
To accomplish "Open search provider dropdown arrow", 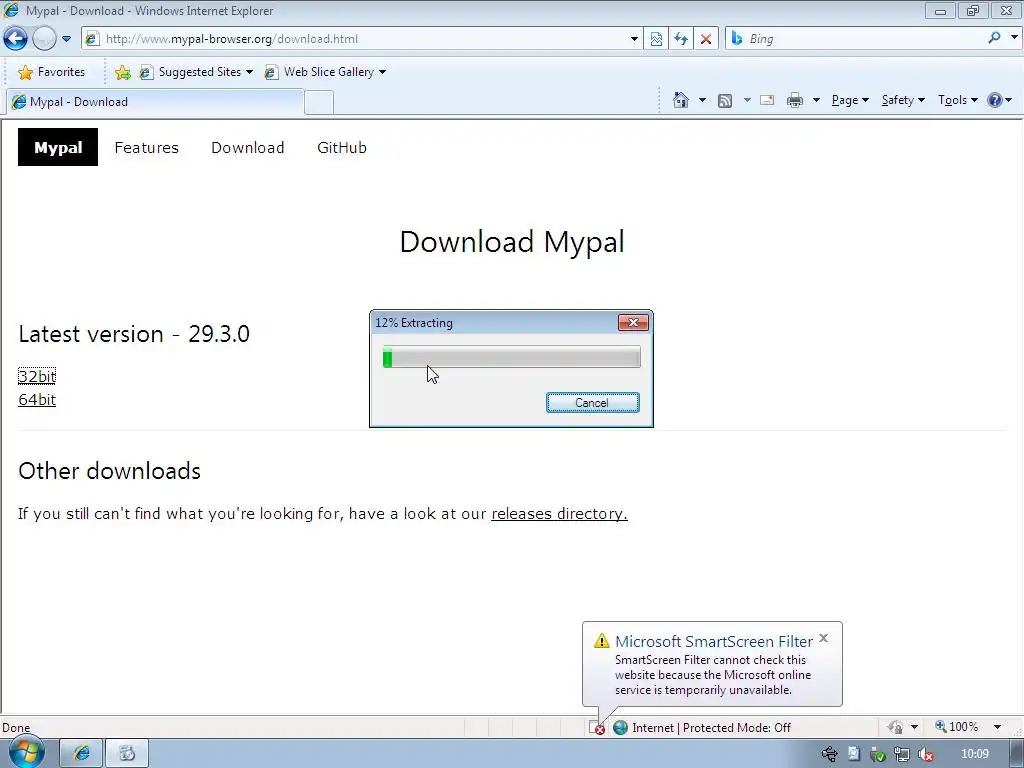I will tap(1014, 38).
